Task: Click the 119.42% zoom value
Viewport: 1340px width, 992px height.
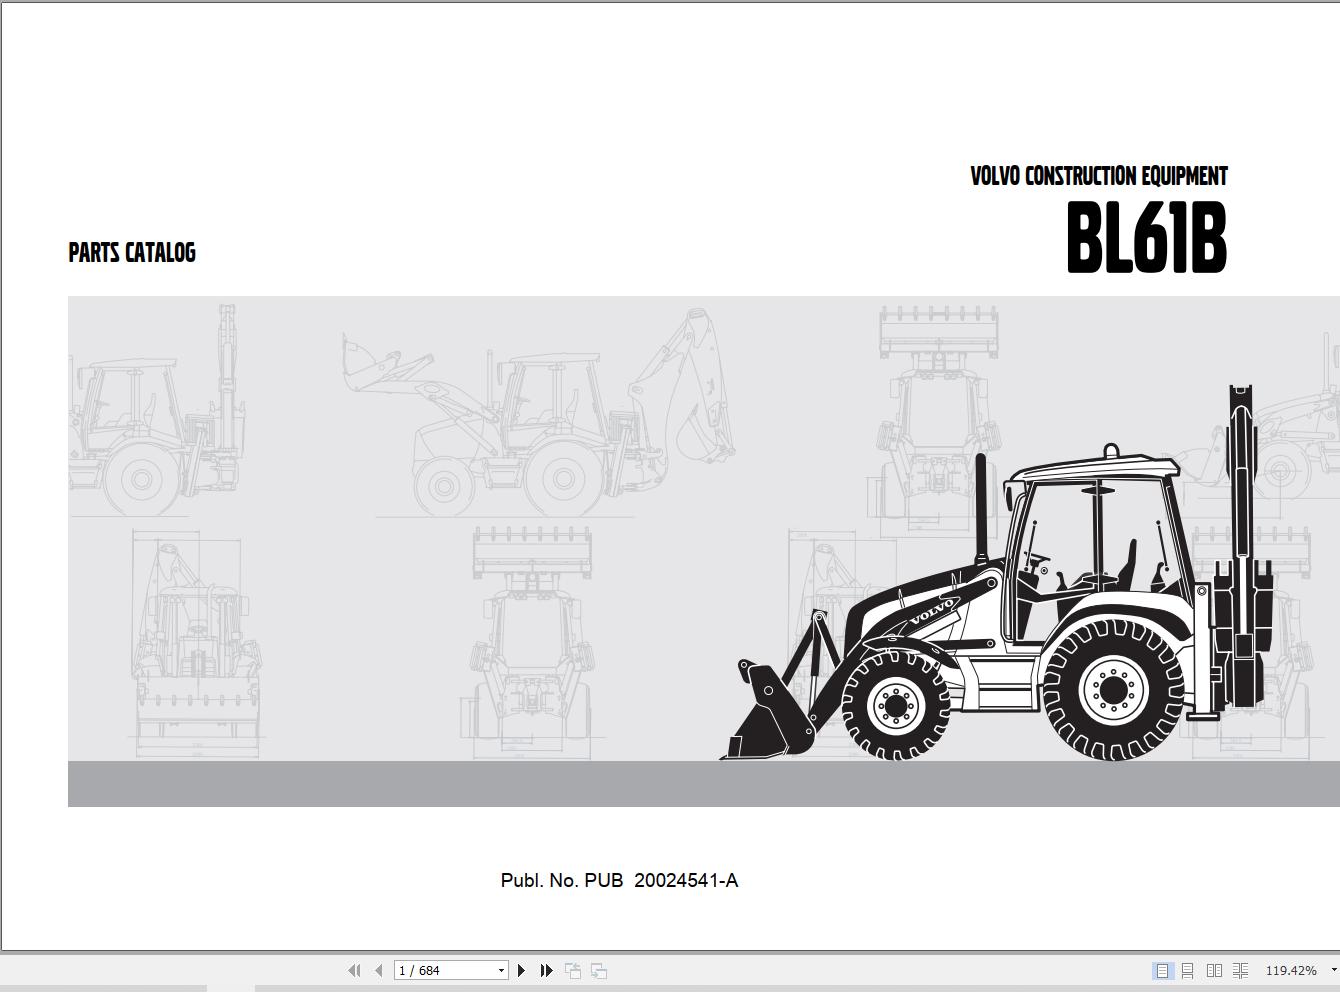Action: click(x=1292, y=970)
